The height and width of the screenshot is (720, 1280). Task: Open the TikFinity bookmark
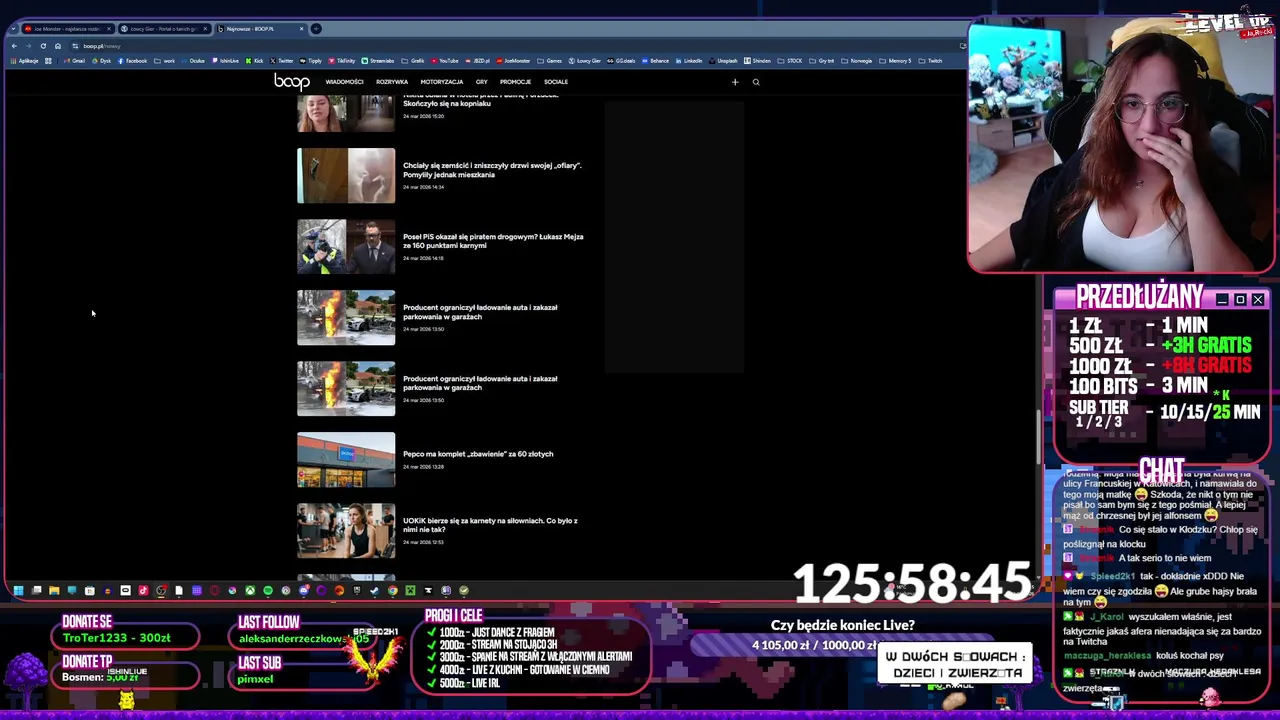pos(341,61)
